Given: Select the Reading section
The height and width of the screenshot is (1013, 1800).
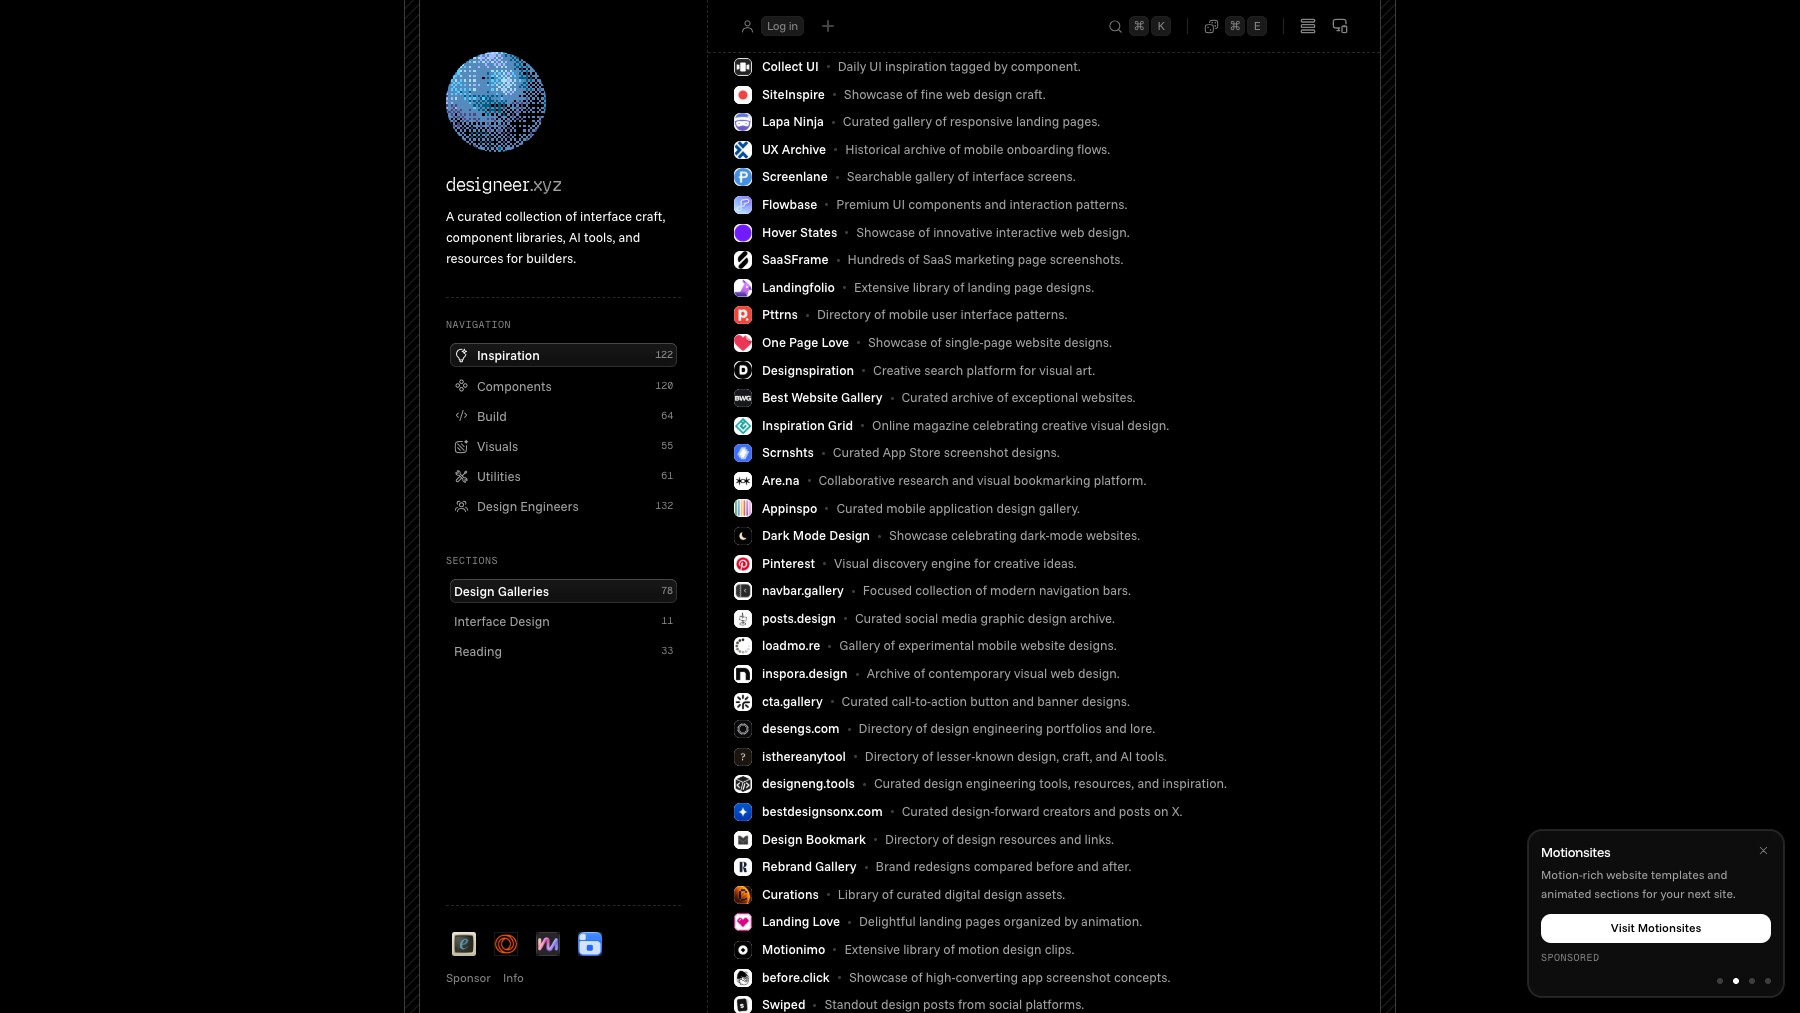Looking at the screenshot, I should tap(563, 651).
